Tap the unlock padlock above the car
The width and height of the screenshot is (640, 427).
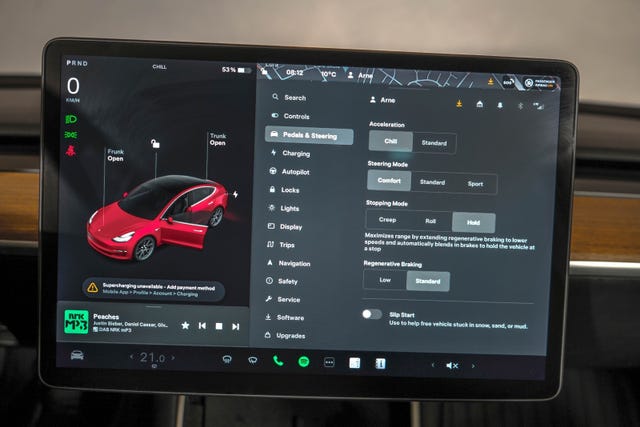tap(155, 143)
